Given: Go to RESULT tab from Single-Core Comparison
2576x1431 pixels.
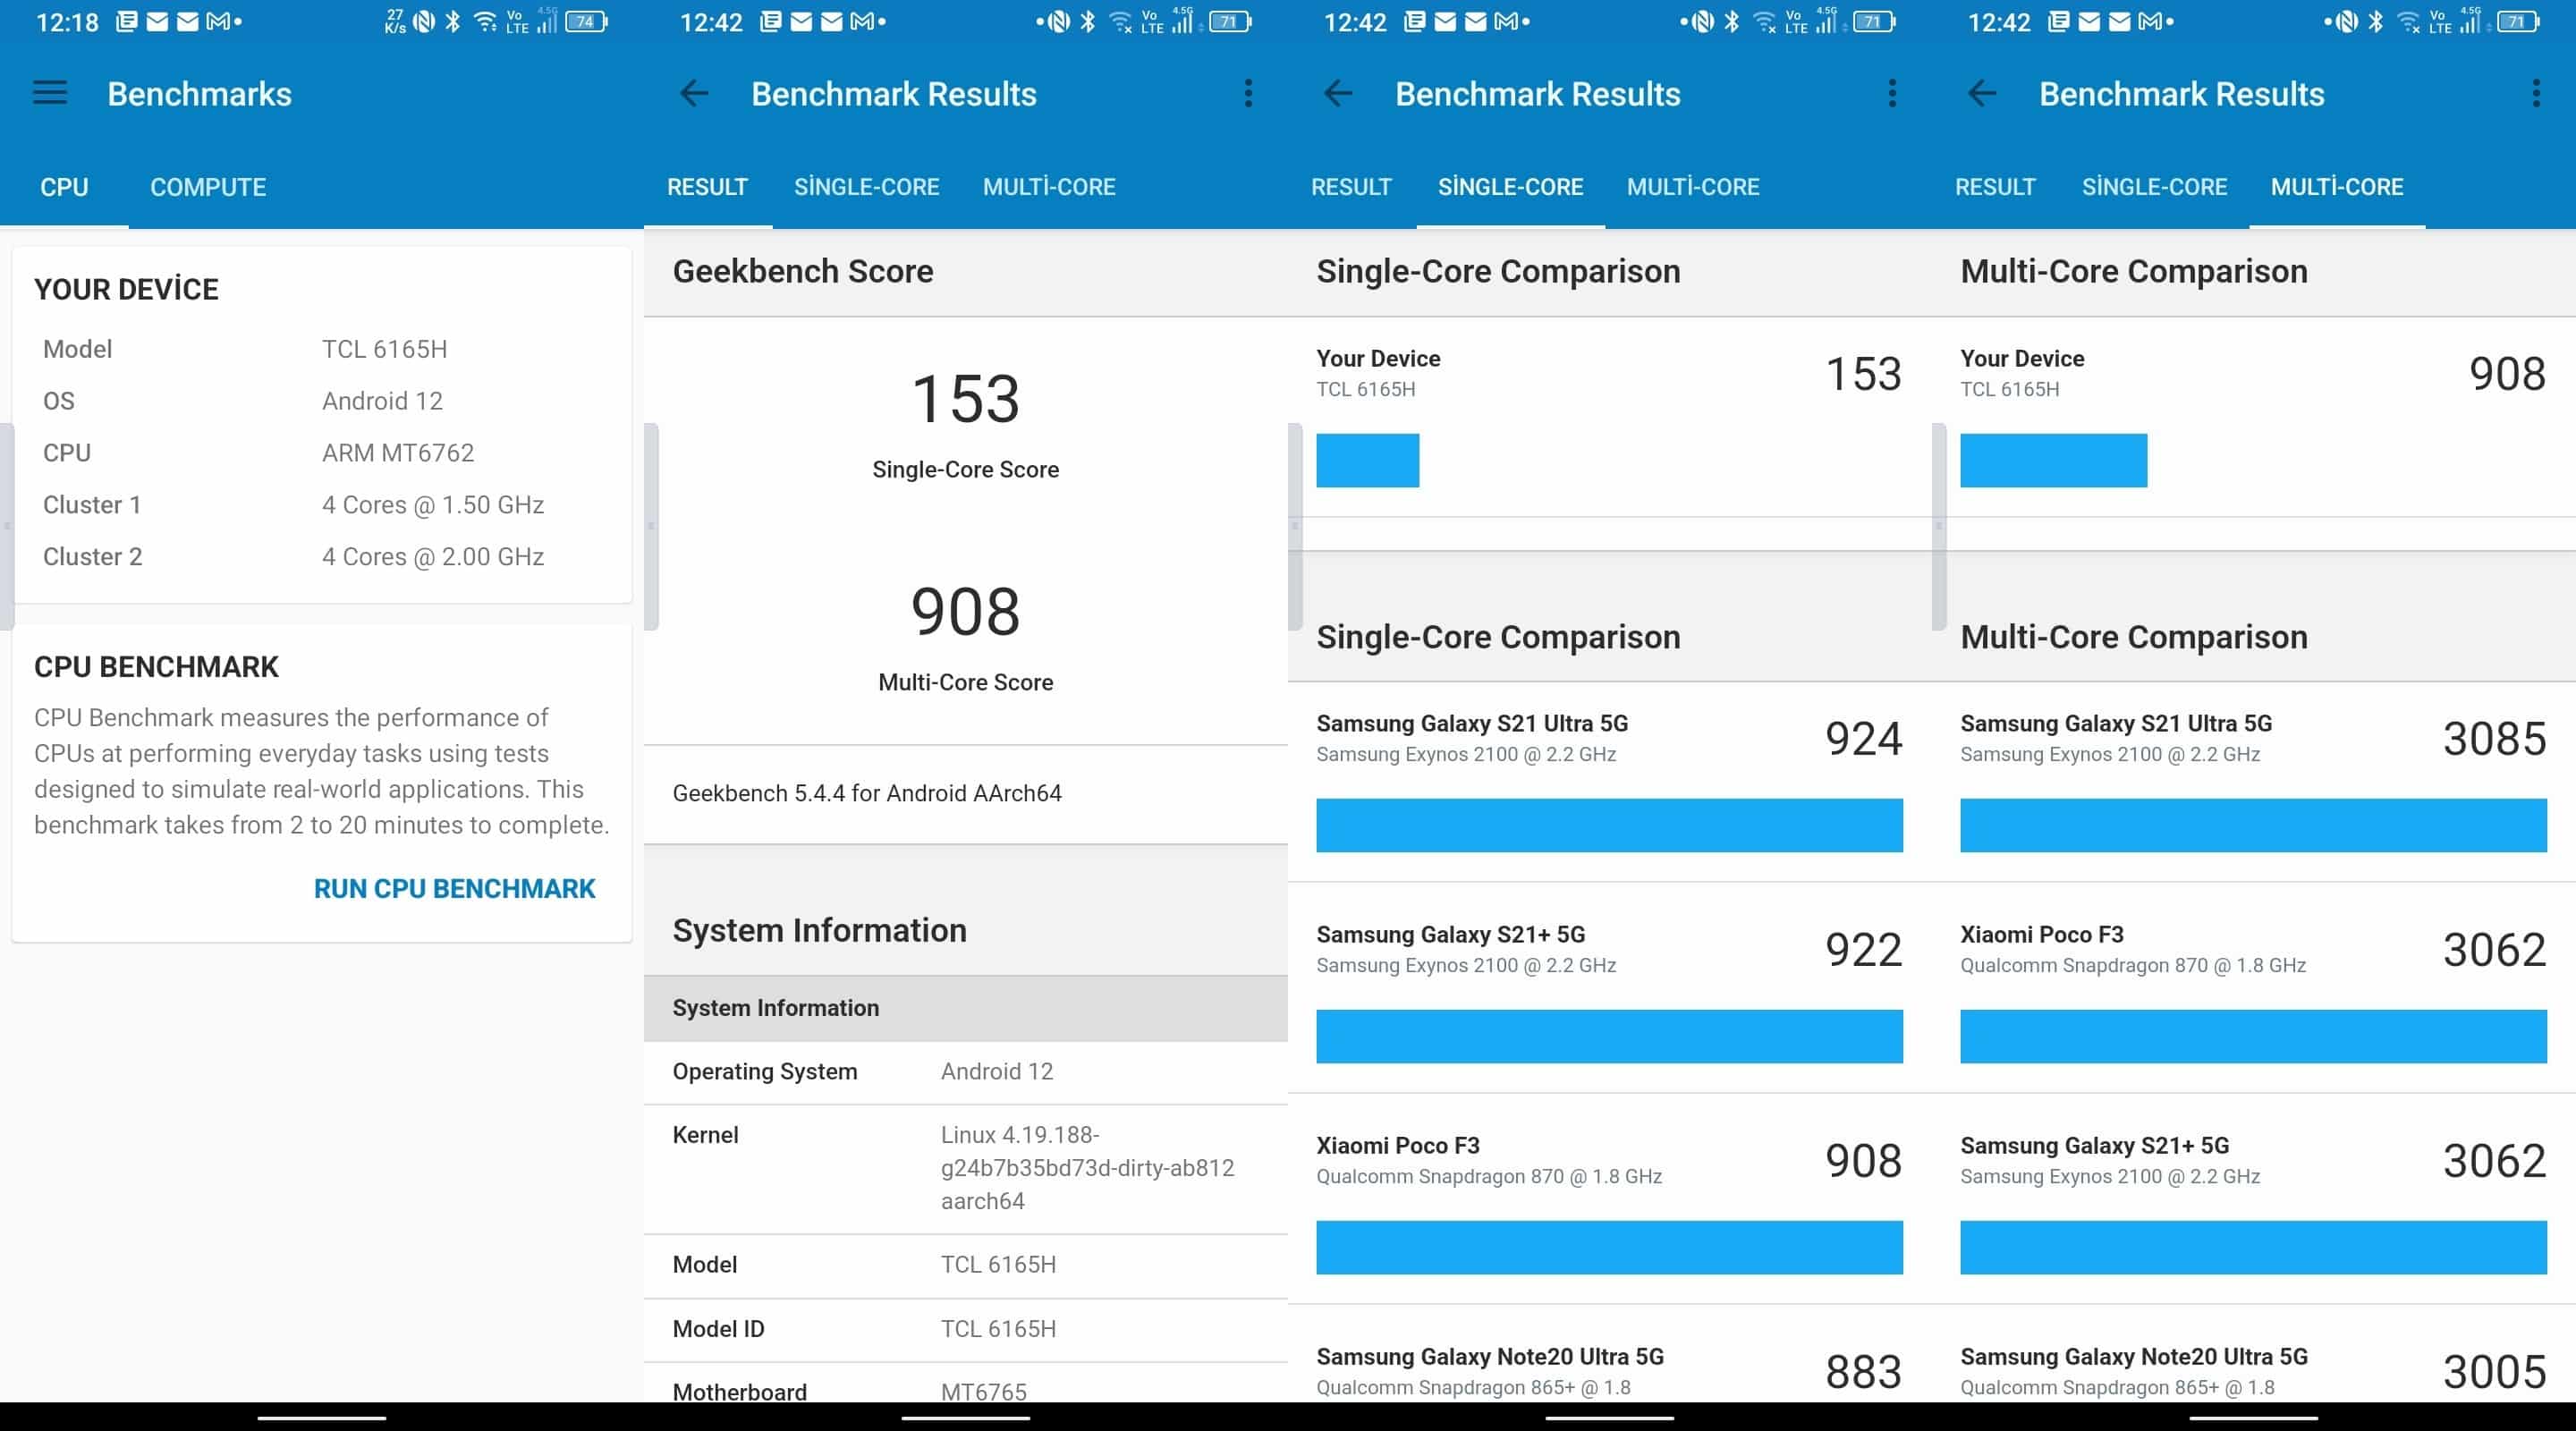Looking at the screenshot, I should tap(1351, 187).
